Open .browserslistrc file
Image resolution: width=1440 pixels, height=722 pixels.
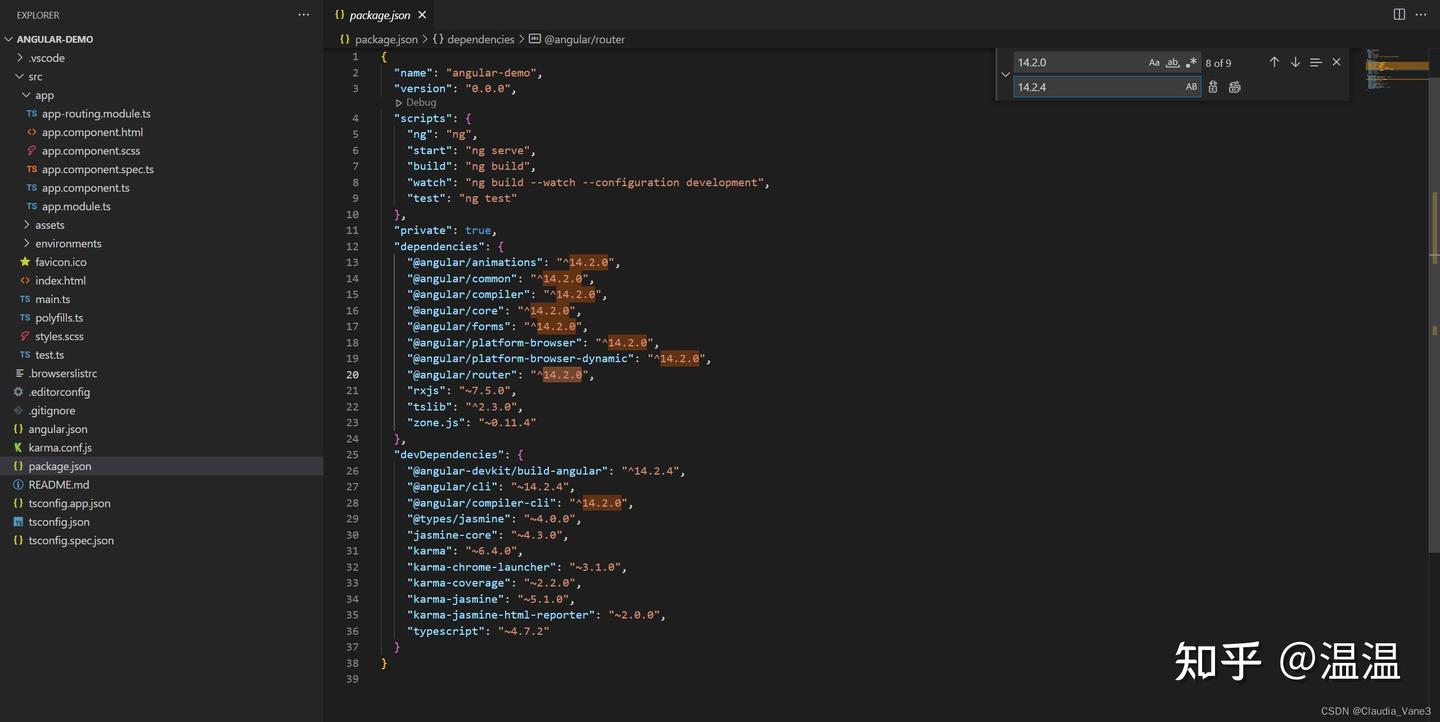coord(161,373)
